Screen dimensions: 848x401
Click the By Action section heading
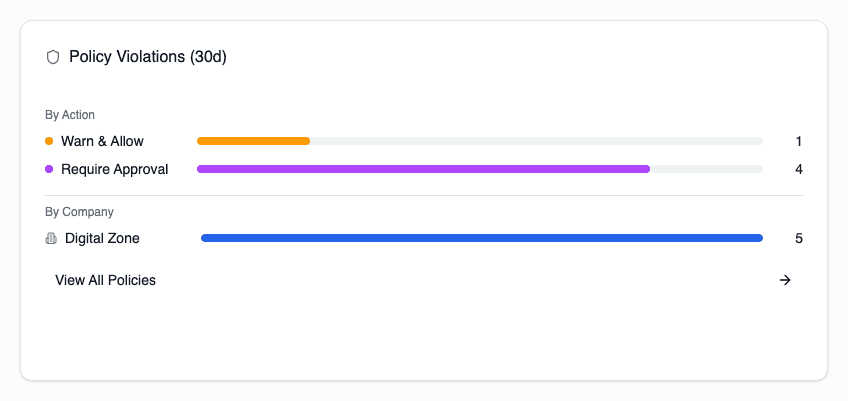(x=70, y=115)
